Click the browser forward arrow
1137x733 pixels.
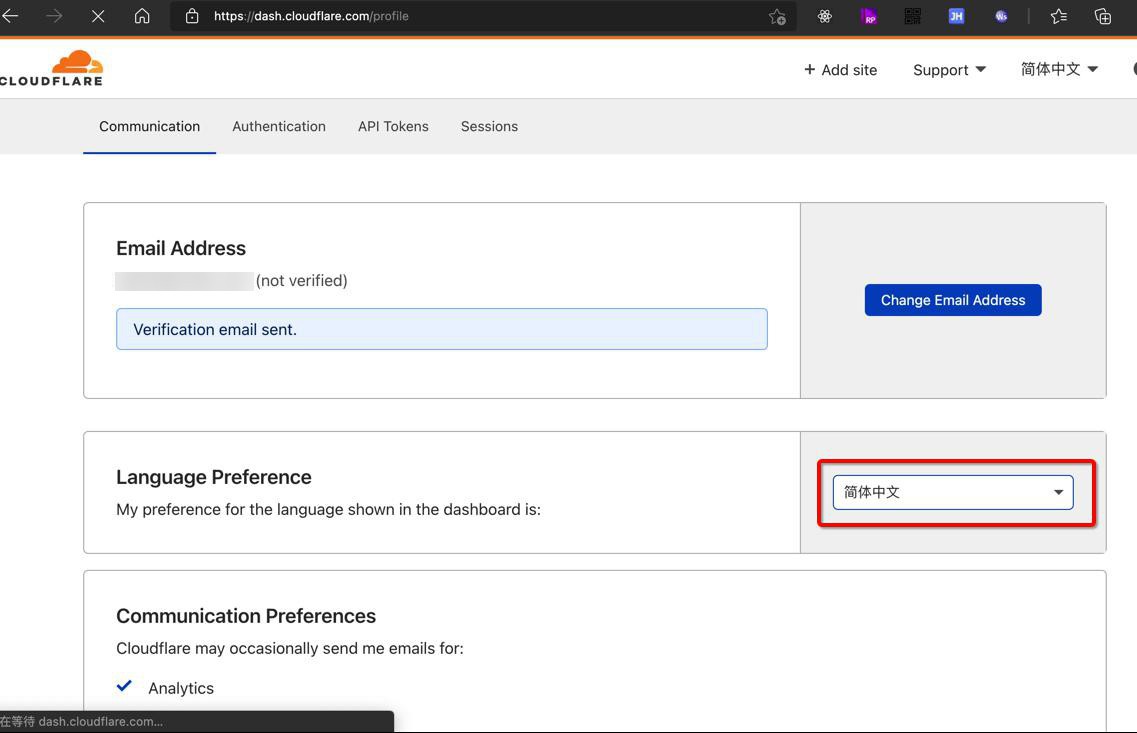54,15
